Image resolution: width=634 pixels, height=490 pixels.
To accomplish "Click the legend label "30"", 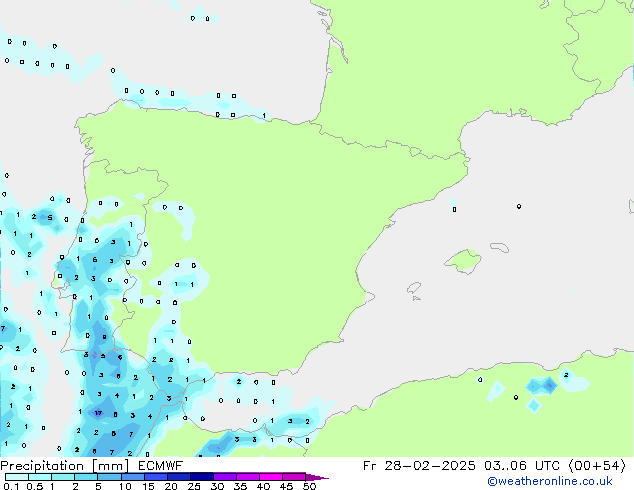I will click(217, 486).
